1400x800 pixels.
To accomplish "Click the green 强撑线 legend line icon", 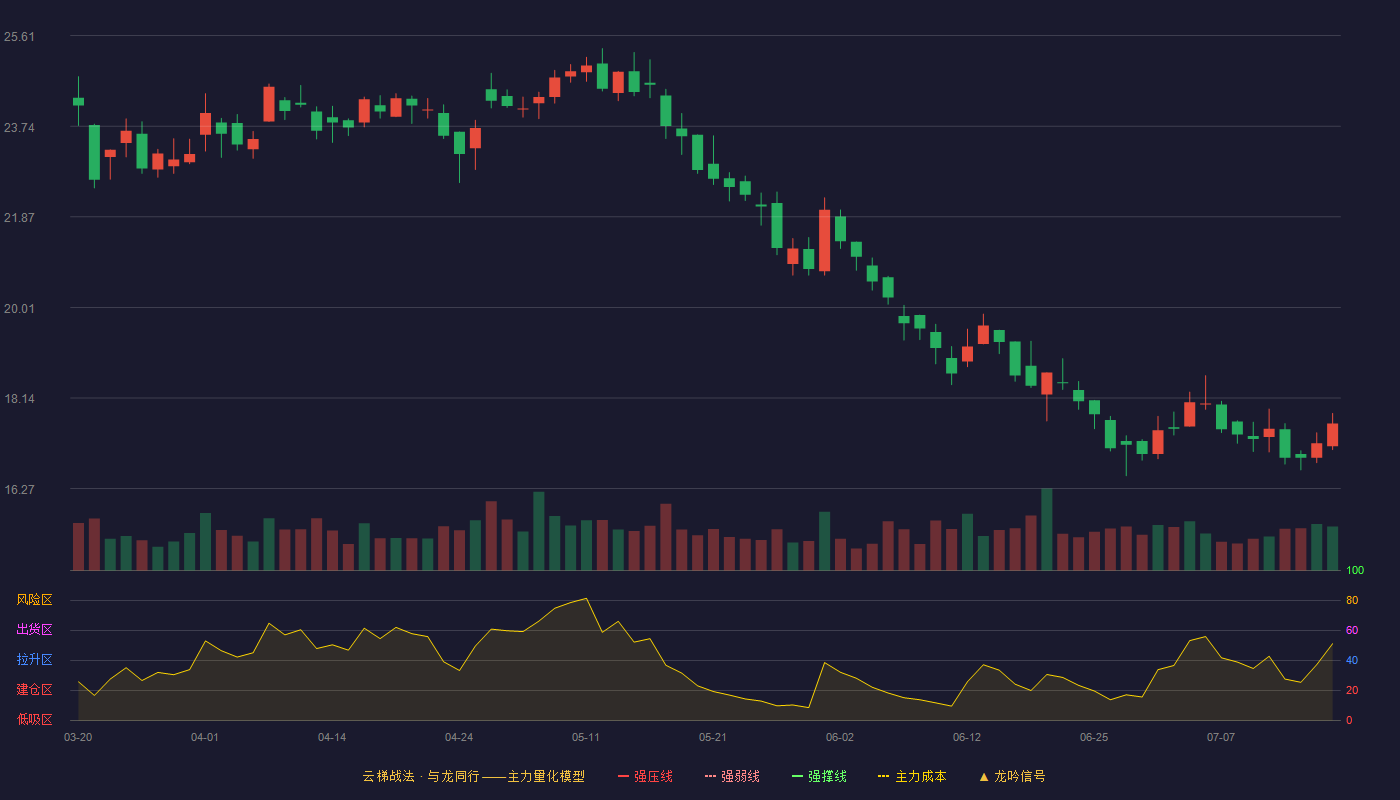I will tap(797, 776).
